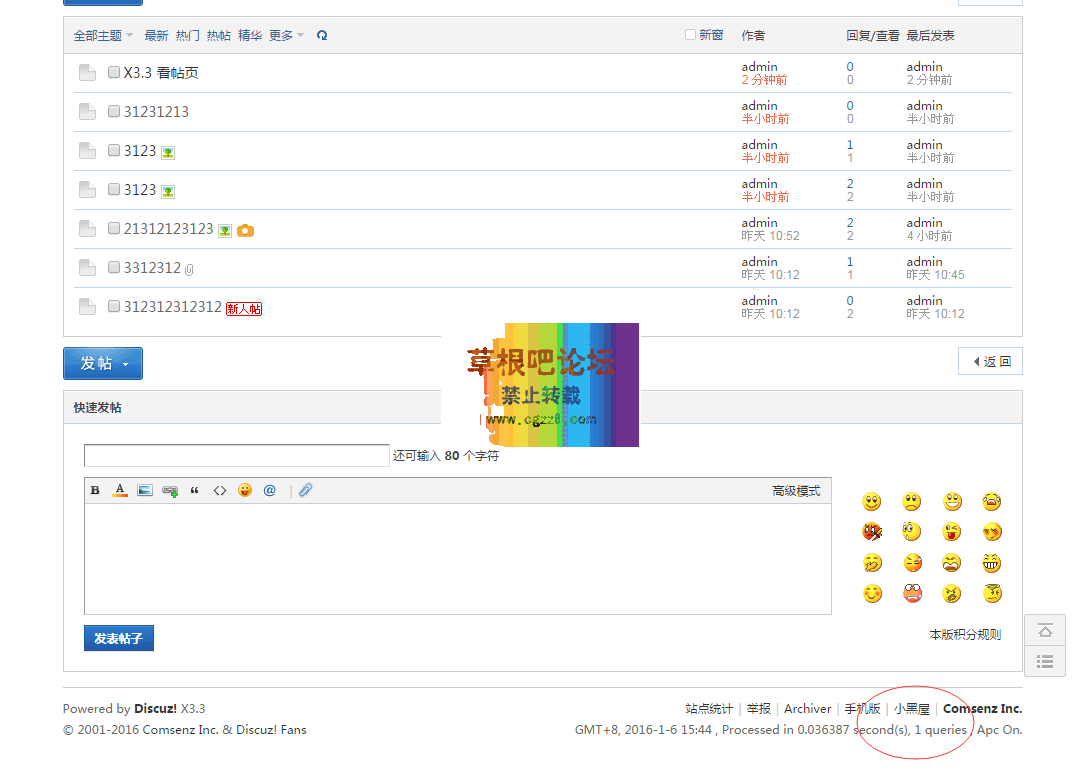1083x770 pixels.
Task: Insert a code block using the toolbar
Action: pos(220,490)
